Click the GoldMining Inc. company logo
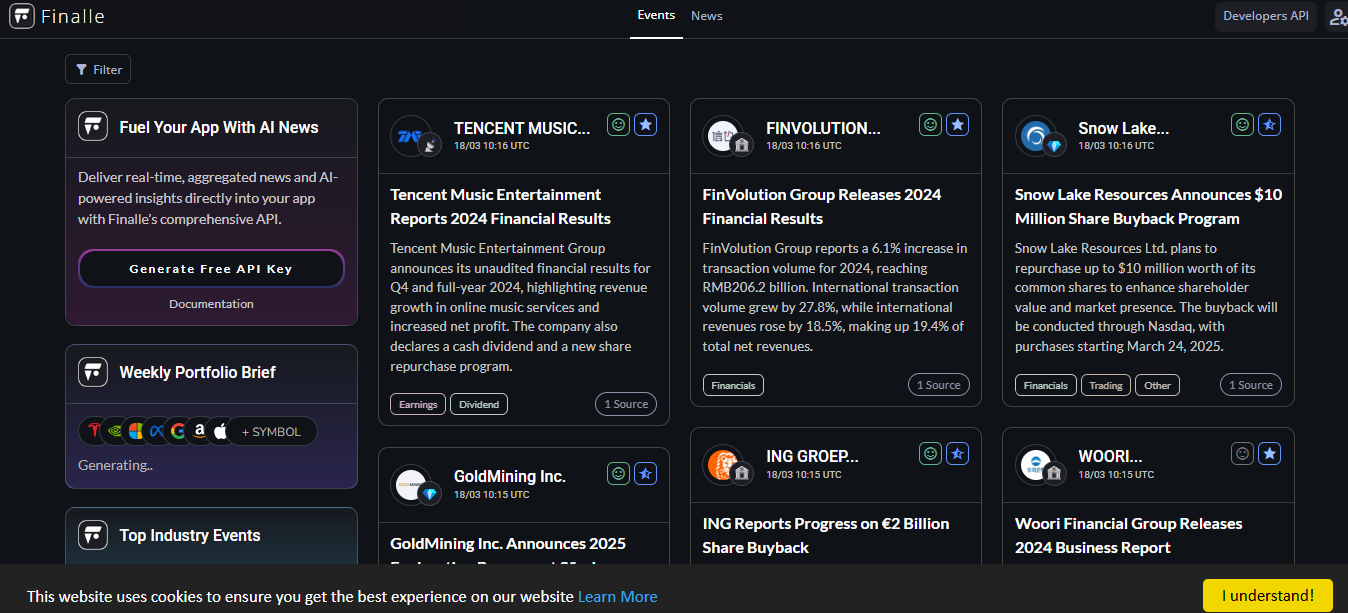This screenshot has height=613, width=1348. click(410, 485)
